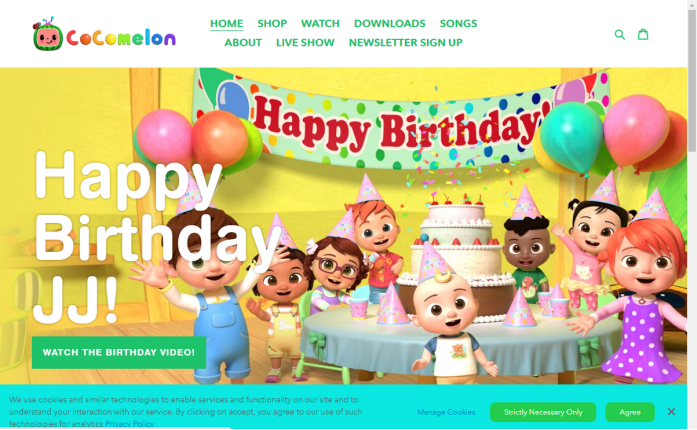
Task: Open the Privacy Policy link
Action: point(129,424)
